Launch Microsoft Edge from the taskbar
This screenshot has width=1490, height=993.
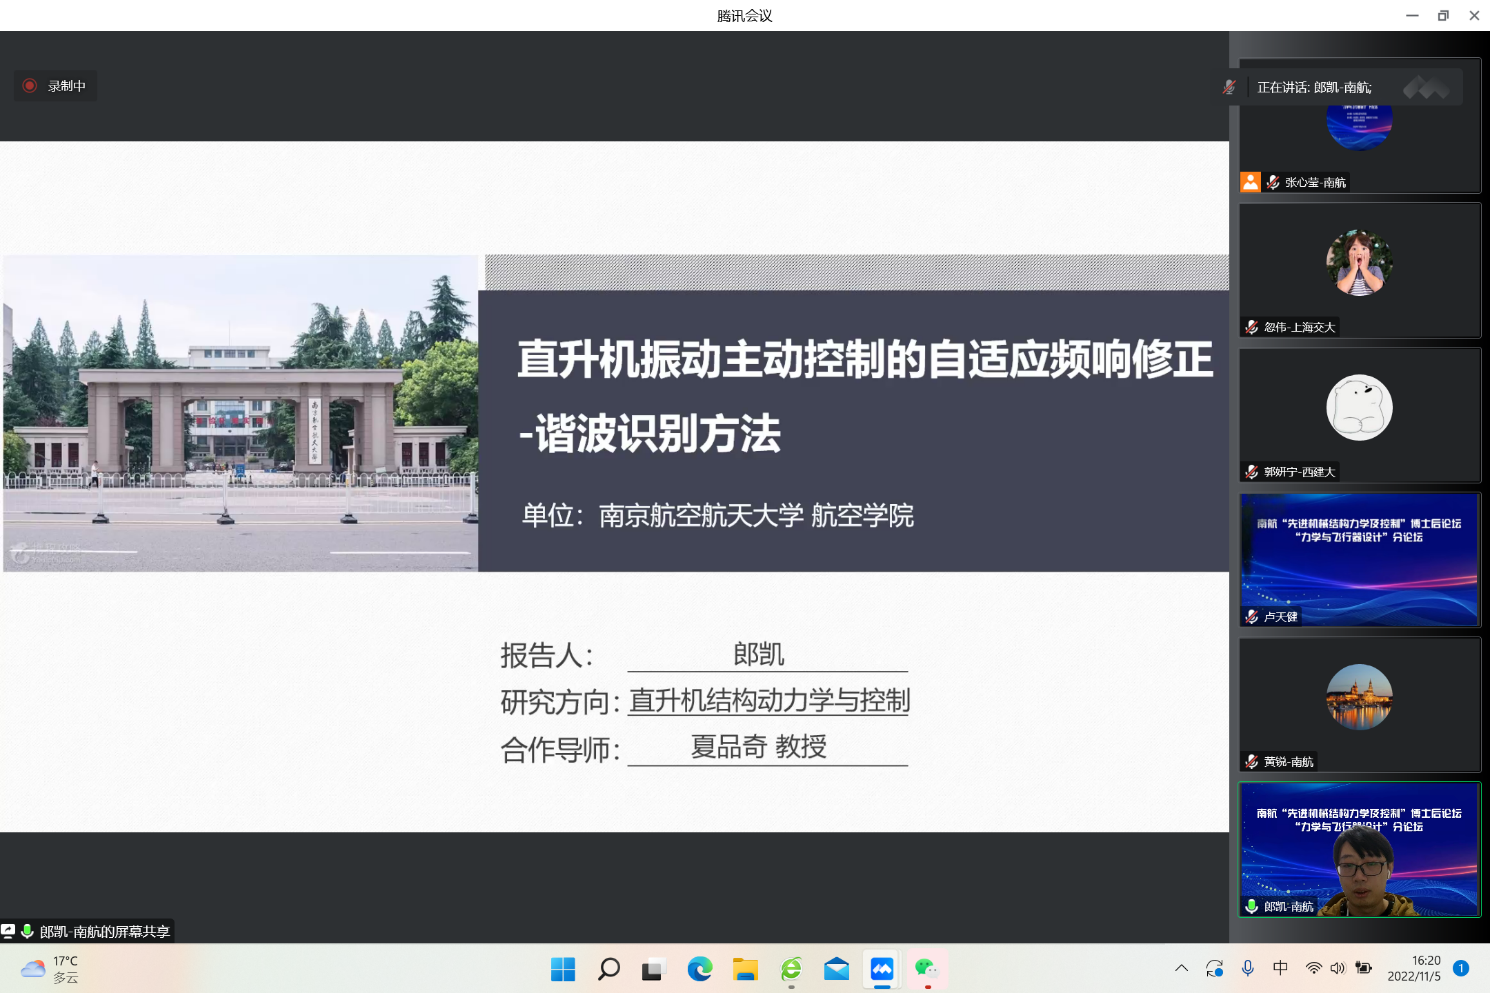(x=699, y=969)
